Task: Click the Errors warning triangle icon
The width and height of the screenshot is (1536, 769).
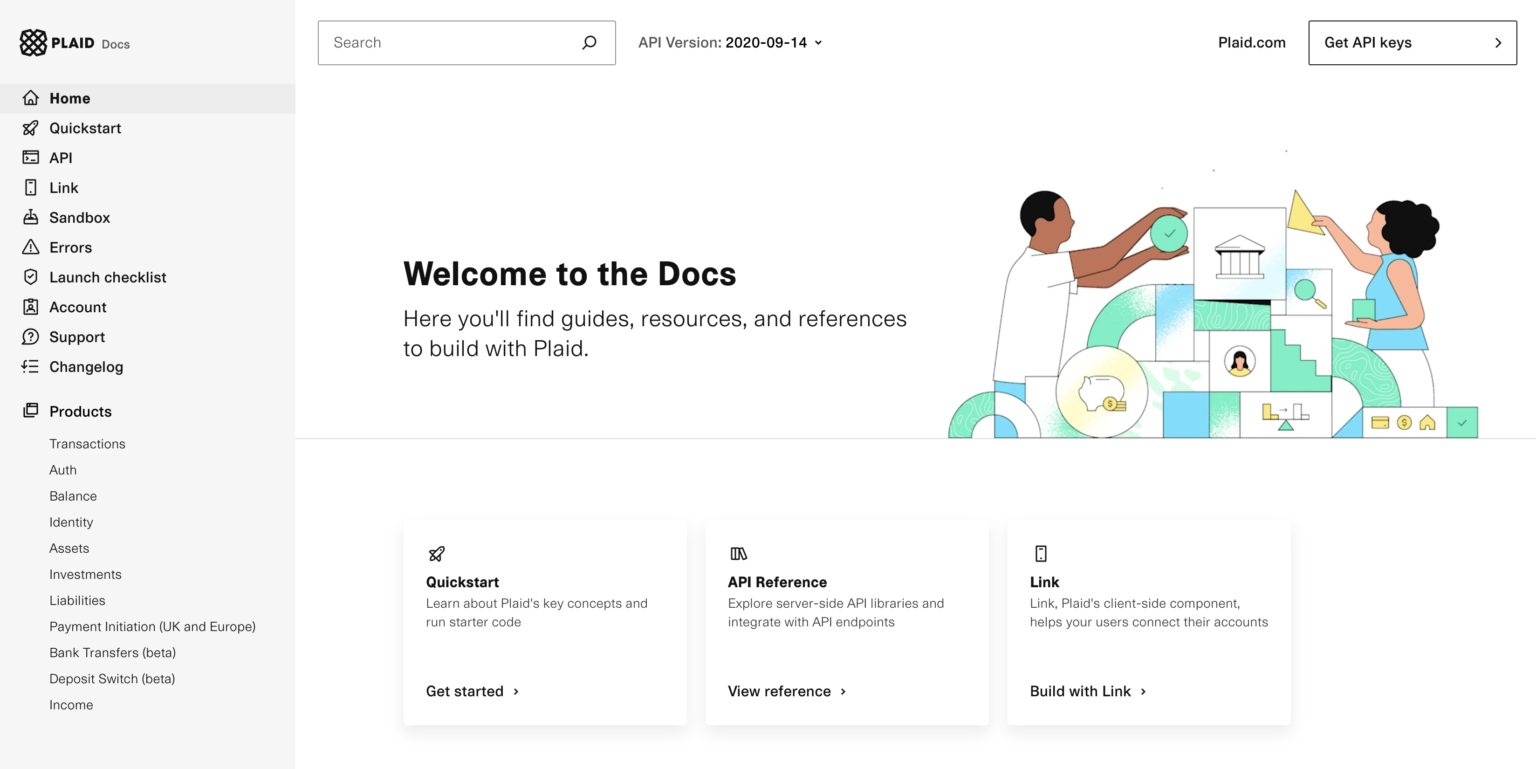Action: click(x=30, y=247)
